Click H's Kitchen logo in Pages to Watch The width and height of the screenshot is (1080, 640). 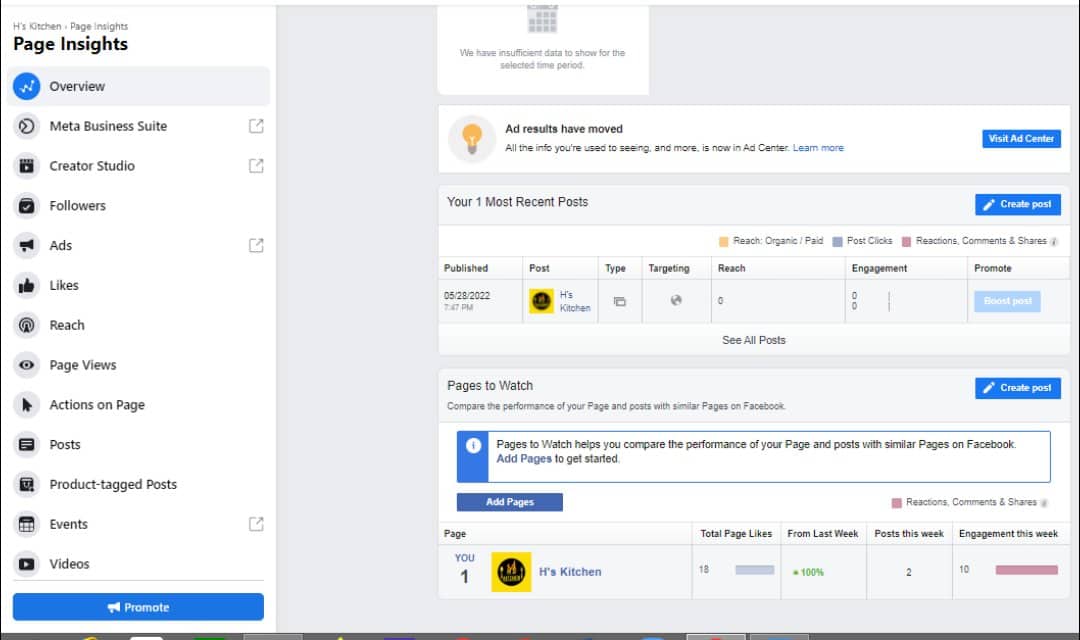click(x=511, y=572)
